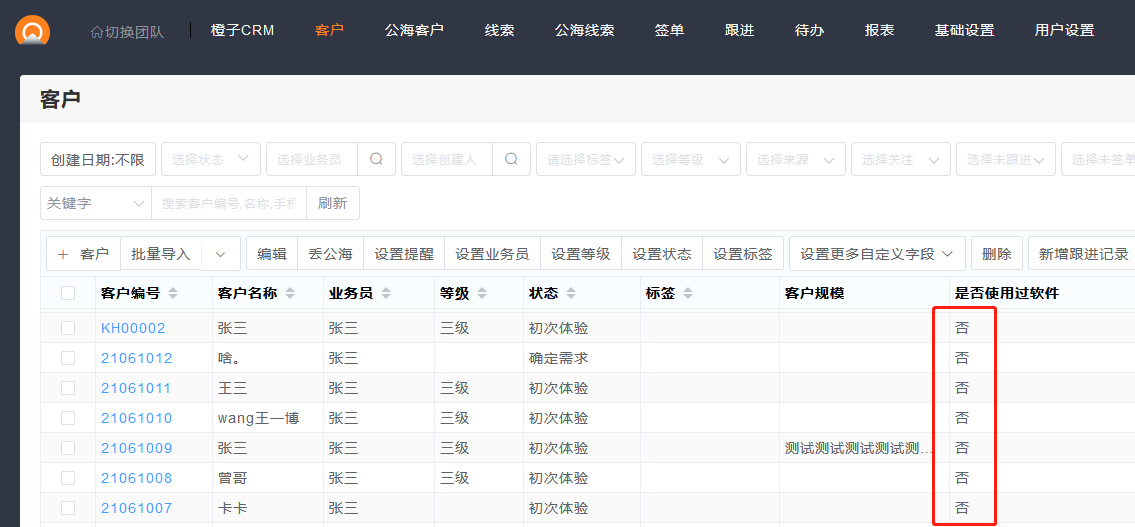Select the checkbox for row 21061010
Screen dimensions: 1135x527
pyautogui.click(x=68, y=418)
